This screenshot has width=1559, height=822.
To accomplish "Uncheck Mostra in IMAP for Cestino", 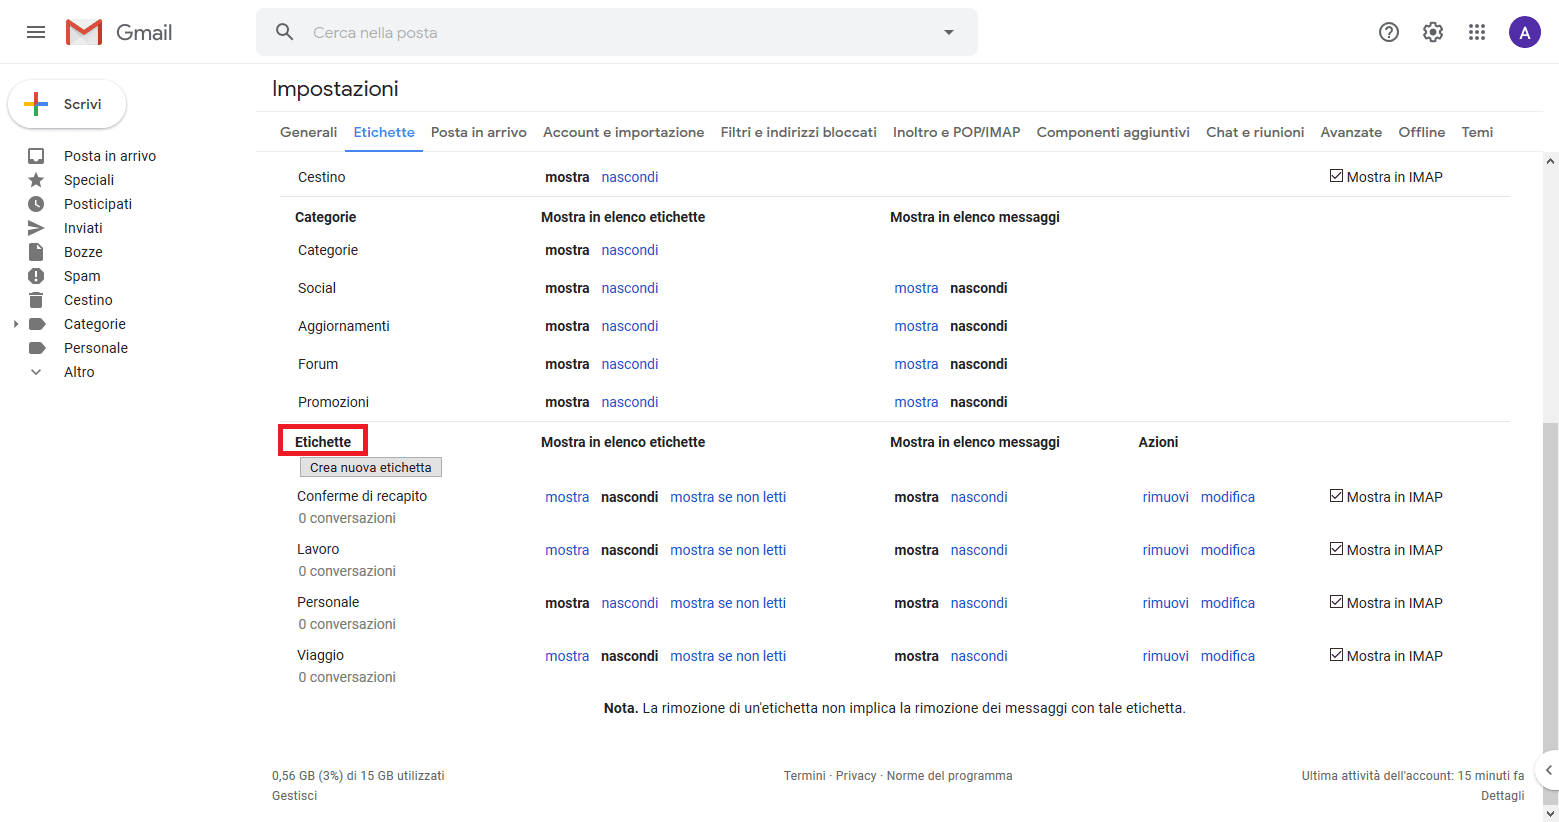I will [1336, 176].
